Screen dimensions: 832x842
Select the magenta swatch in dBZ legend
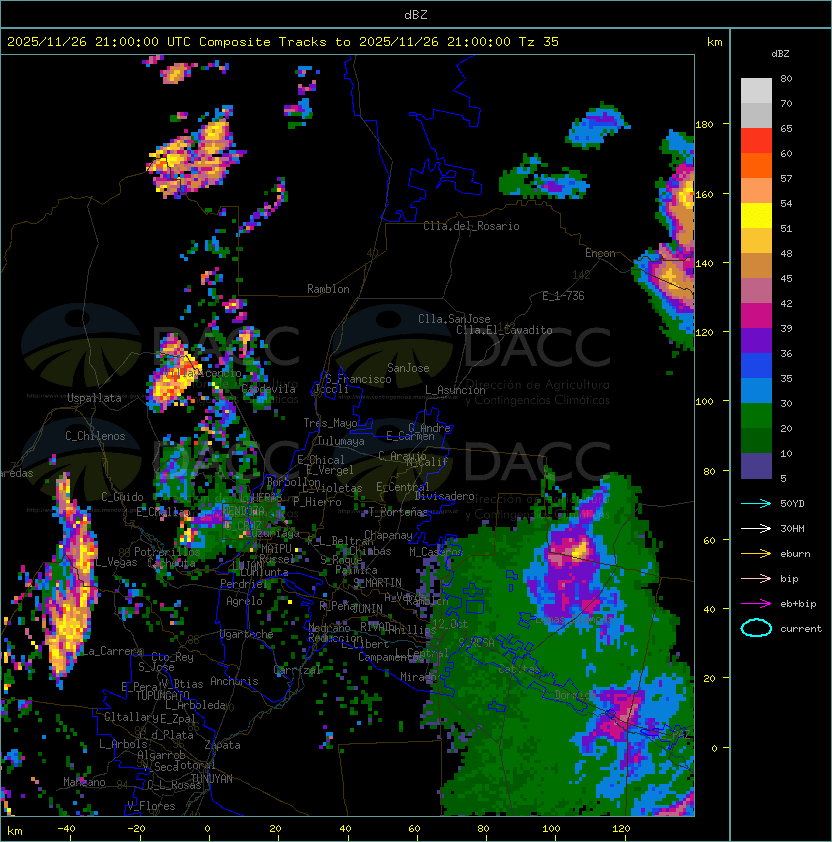(x=756, y=316)
